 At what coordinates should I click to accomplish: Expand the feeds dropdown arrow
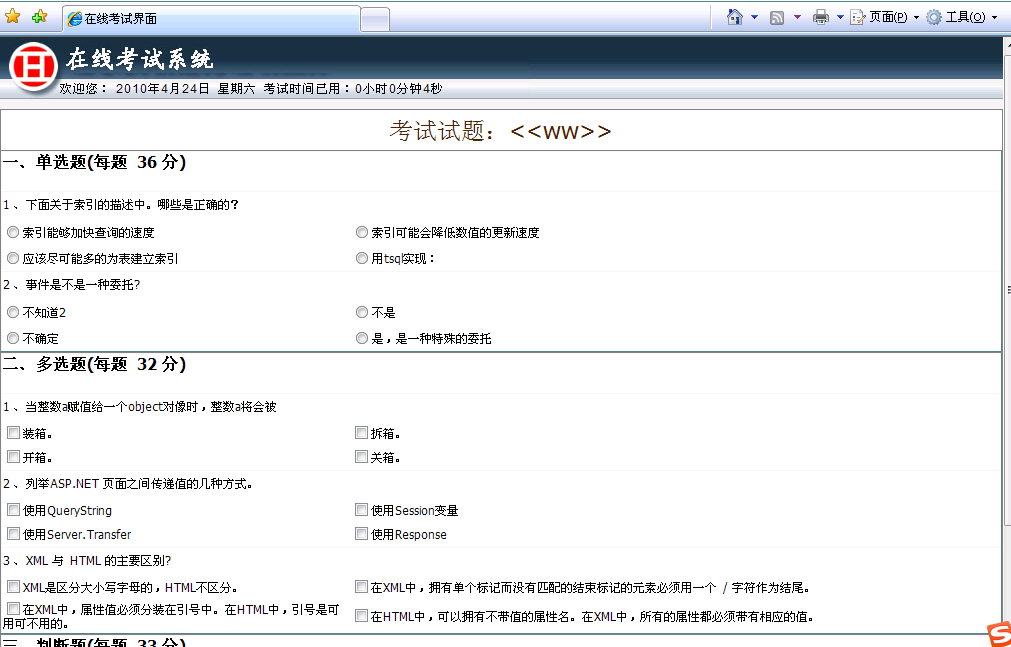[x=797, y=17]
